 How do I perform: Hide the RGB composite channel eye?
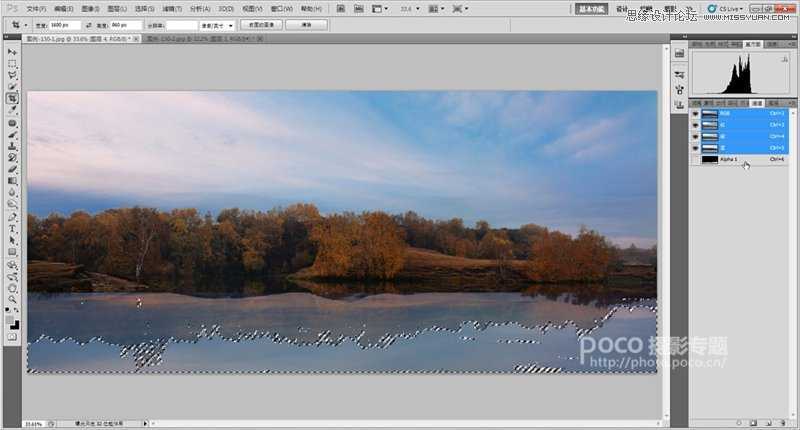(695, 113)
